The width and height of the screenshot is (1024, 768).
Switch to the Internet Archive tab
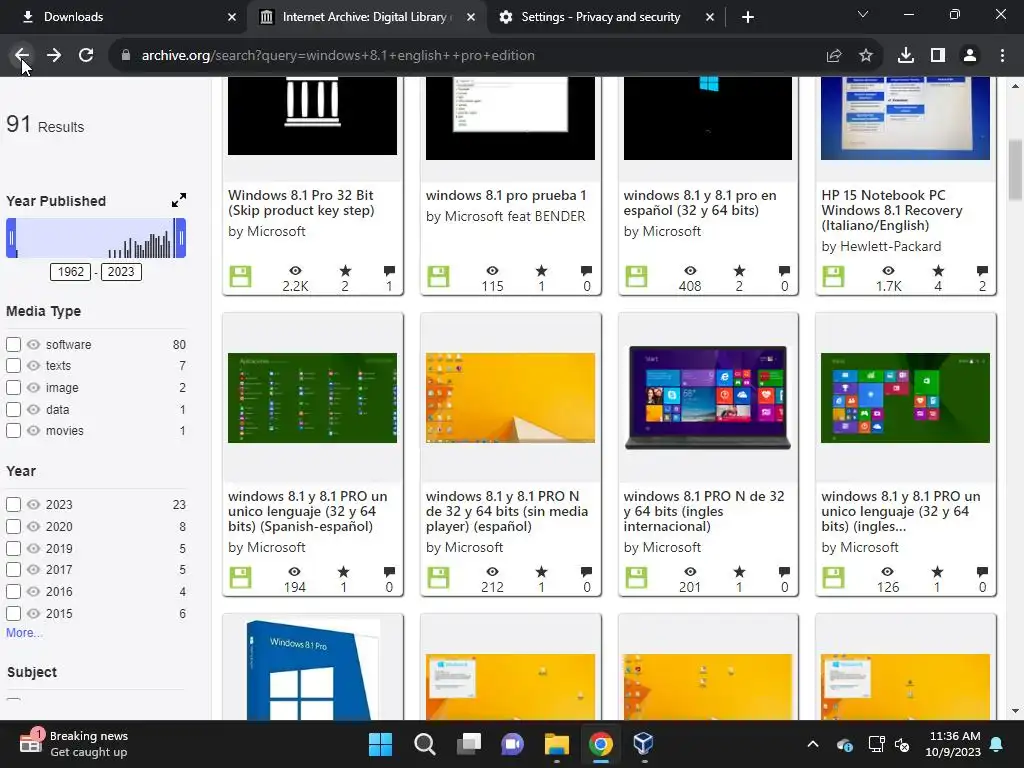coord(366,17)
